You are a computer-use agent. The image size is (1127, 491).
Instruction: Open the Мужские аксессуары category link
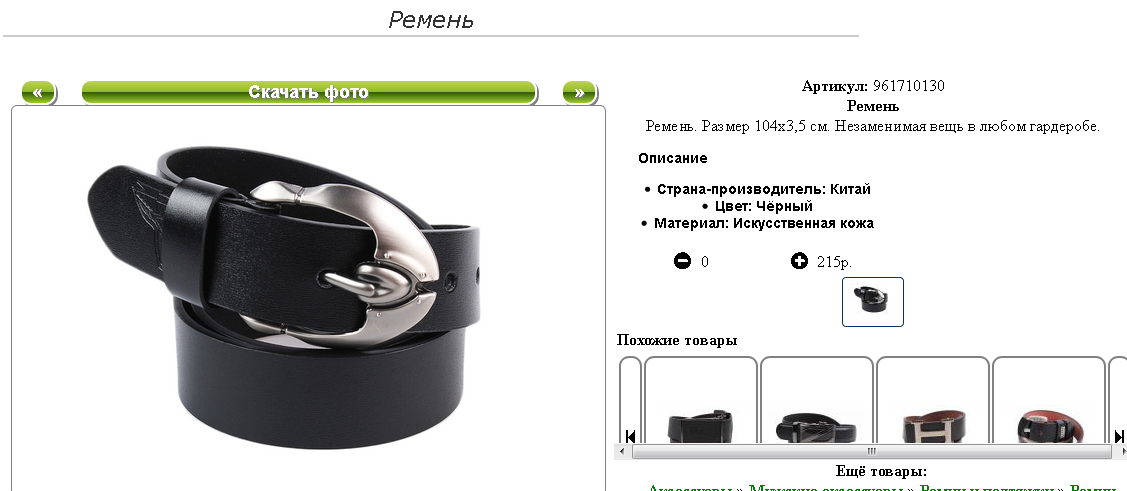(827, 489)
